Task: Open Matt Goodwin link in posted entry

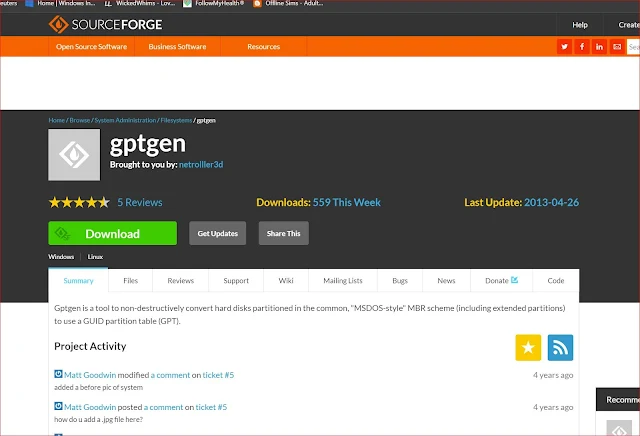Action: coord(90,407)
